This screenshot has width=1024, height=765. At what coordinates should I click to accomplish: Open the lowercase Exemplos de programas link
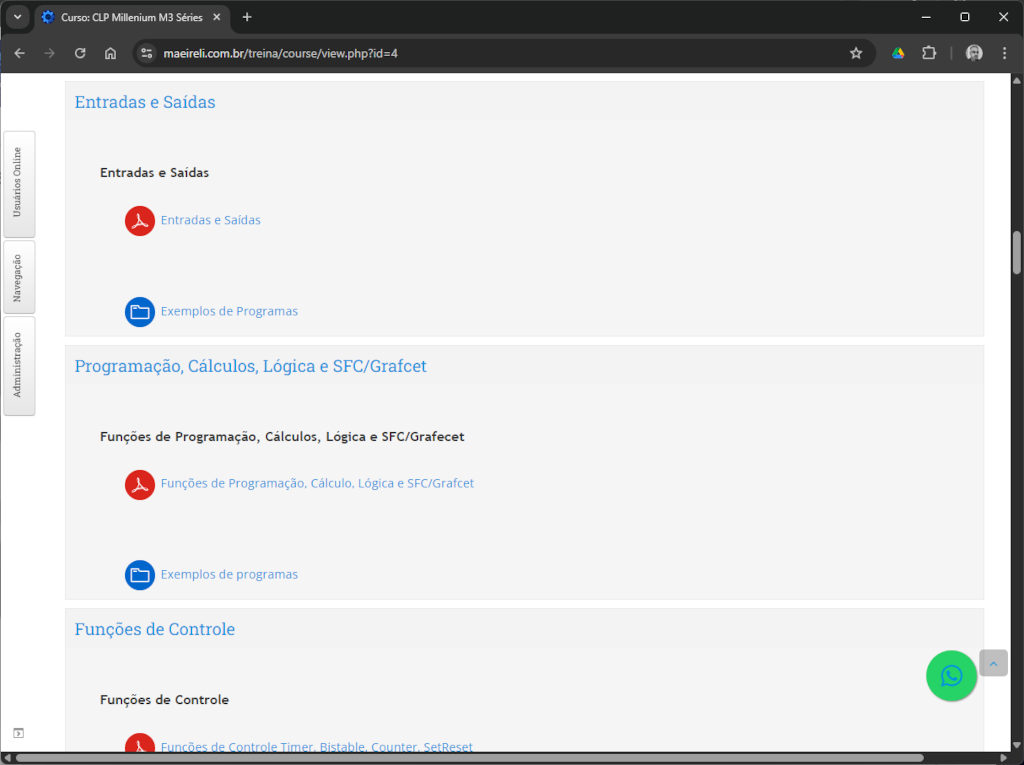[x=229, y=575]
